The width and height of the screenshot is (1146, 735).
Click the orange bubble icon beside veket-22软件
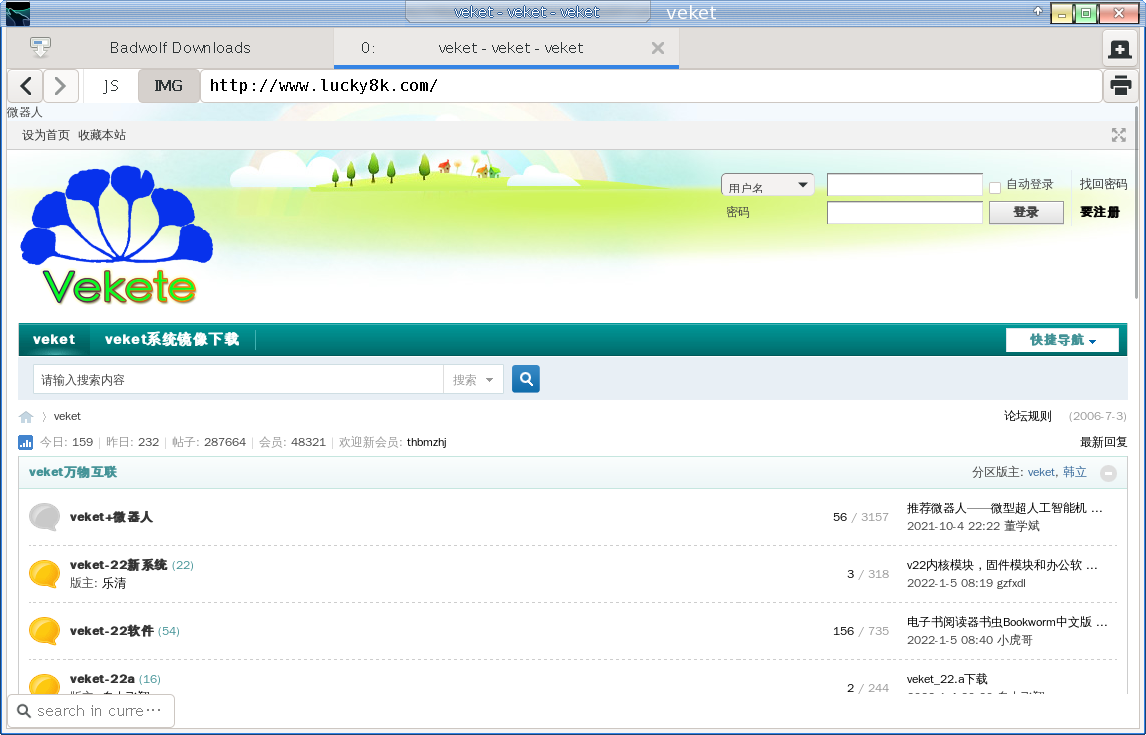45,631
